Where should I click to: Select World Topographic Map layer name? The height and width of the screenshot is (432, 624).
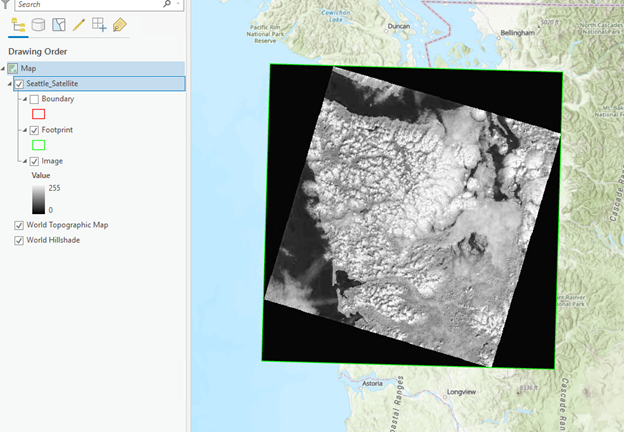click(67, 225)
